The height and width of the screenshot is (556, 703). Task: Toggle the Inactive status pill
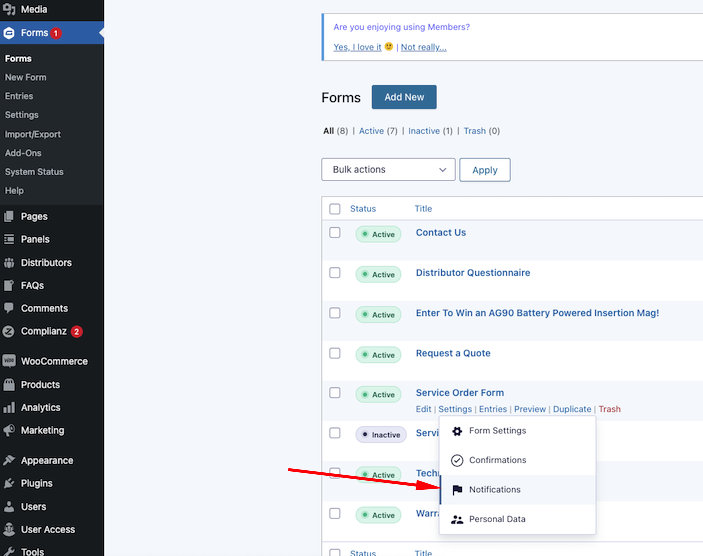[x=381, y=434]
